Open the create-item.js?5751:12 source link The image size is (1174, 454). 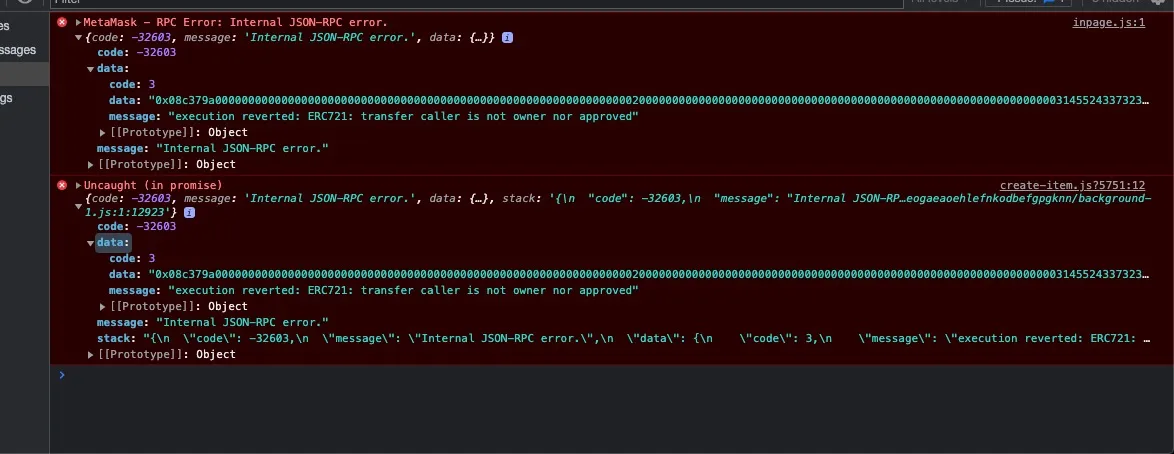tap(1073, 185)
